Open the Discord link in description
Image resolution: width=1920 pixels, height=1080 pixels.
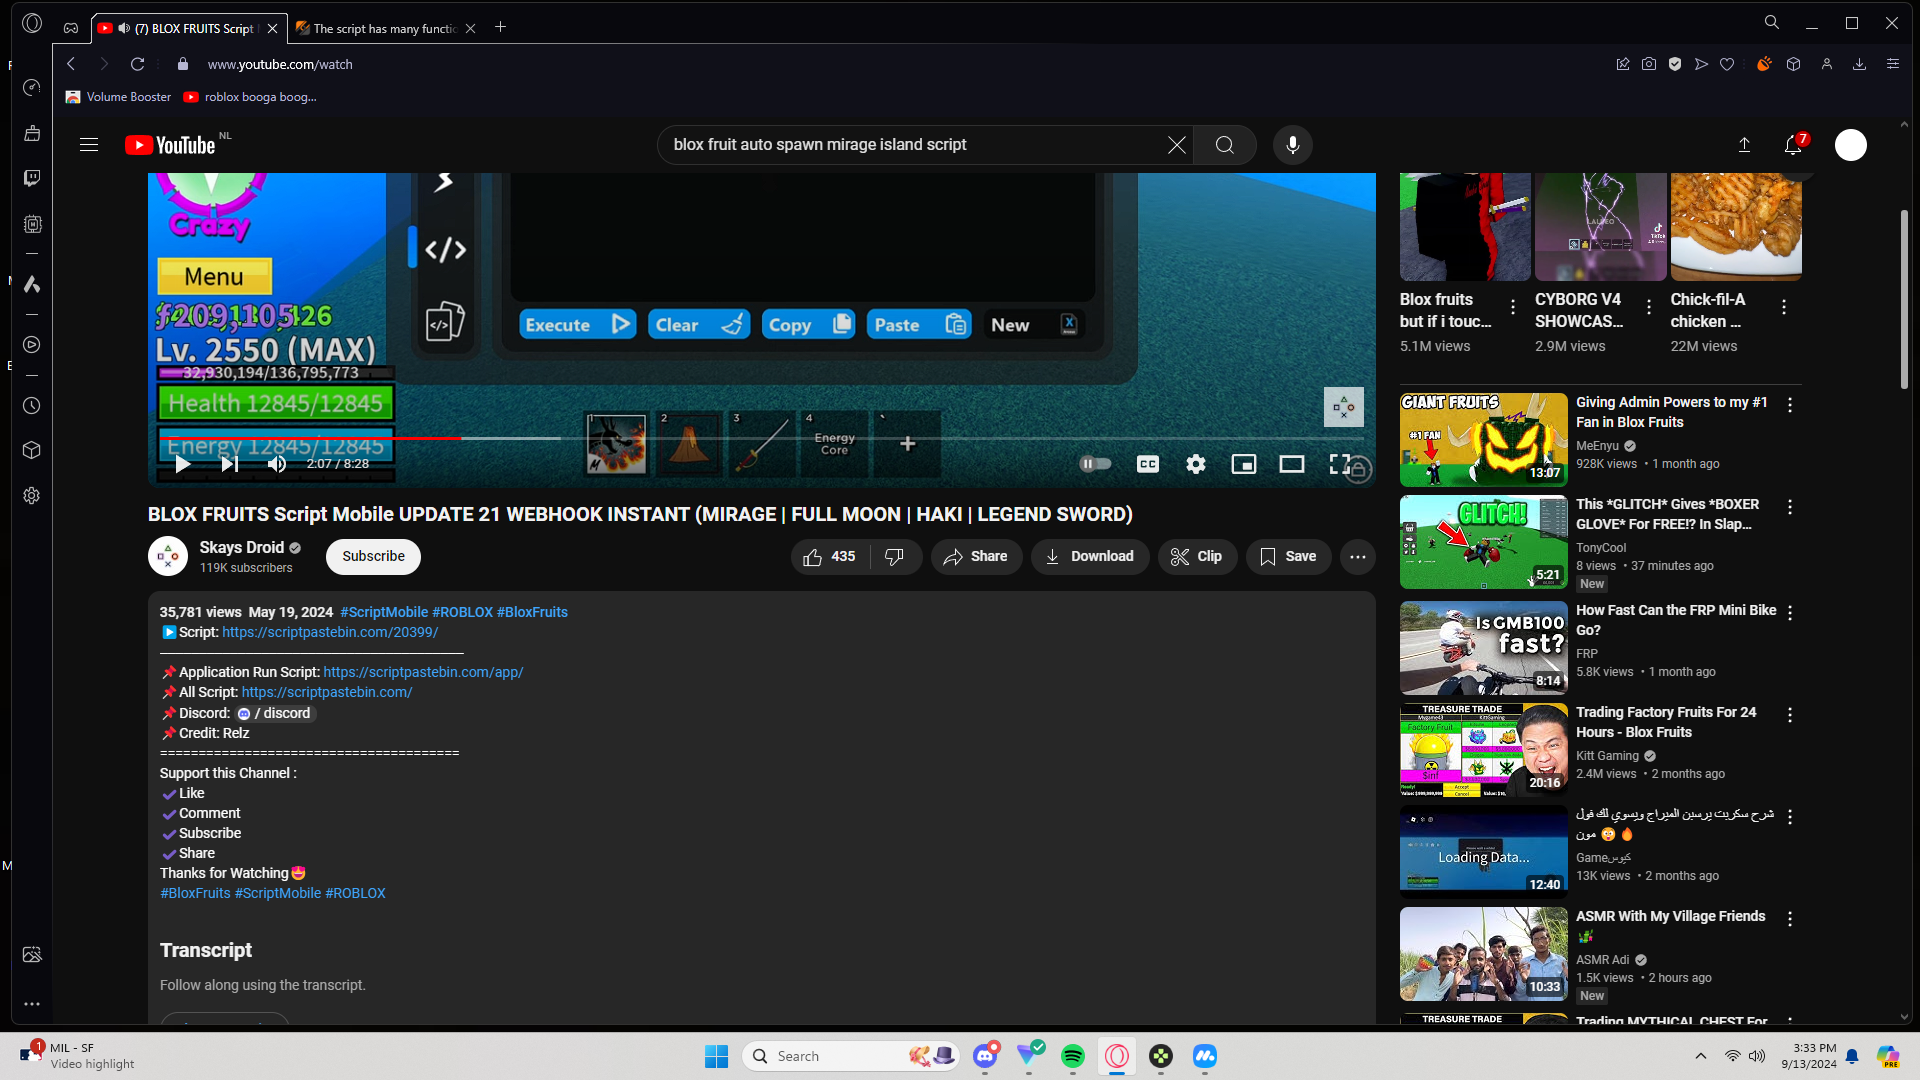pos(275,713)
